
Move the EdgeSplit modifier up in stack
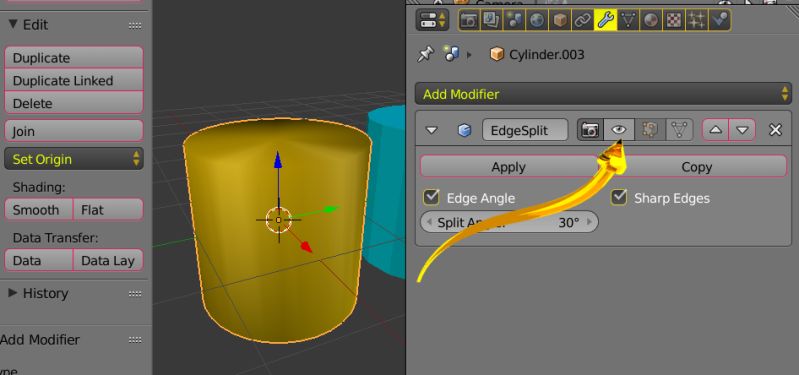pos(715,130)
